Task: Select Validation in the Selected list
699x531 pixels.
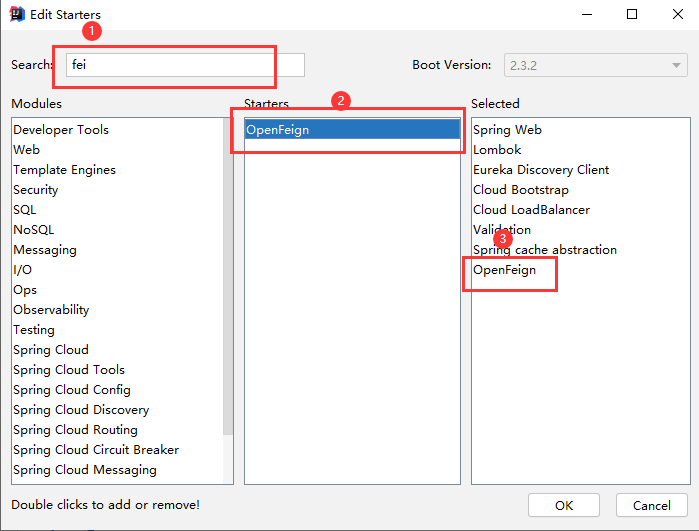Action: [502, 230]
